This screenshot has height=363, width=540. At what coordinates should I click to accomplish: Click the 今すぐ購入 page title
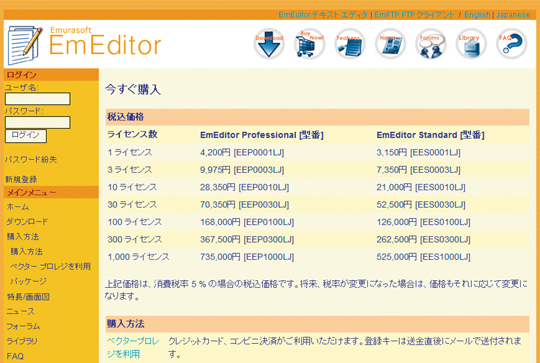pyautogui.click(x=133, y=89)
